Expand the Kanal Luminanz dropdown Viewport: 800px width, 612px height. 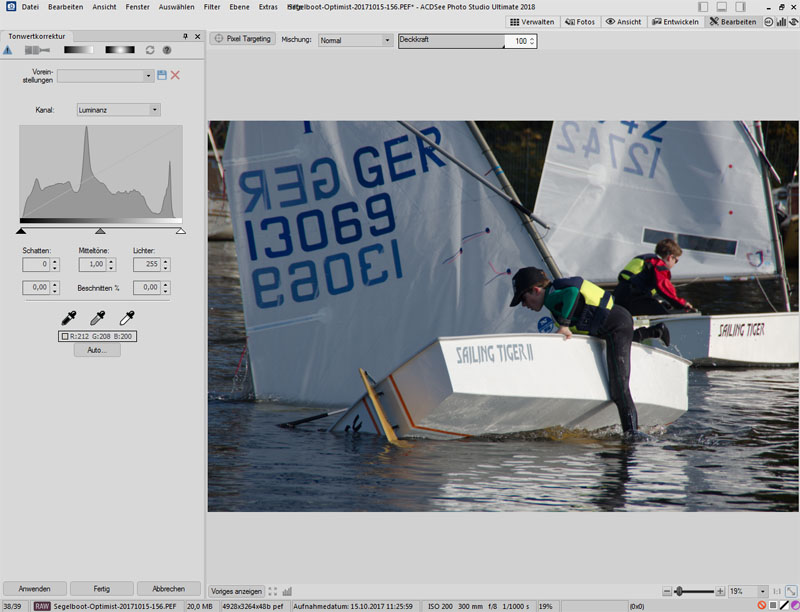pyautogui.click(x=155, y=110)
